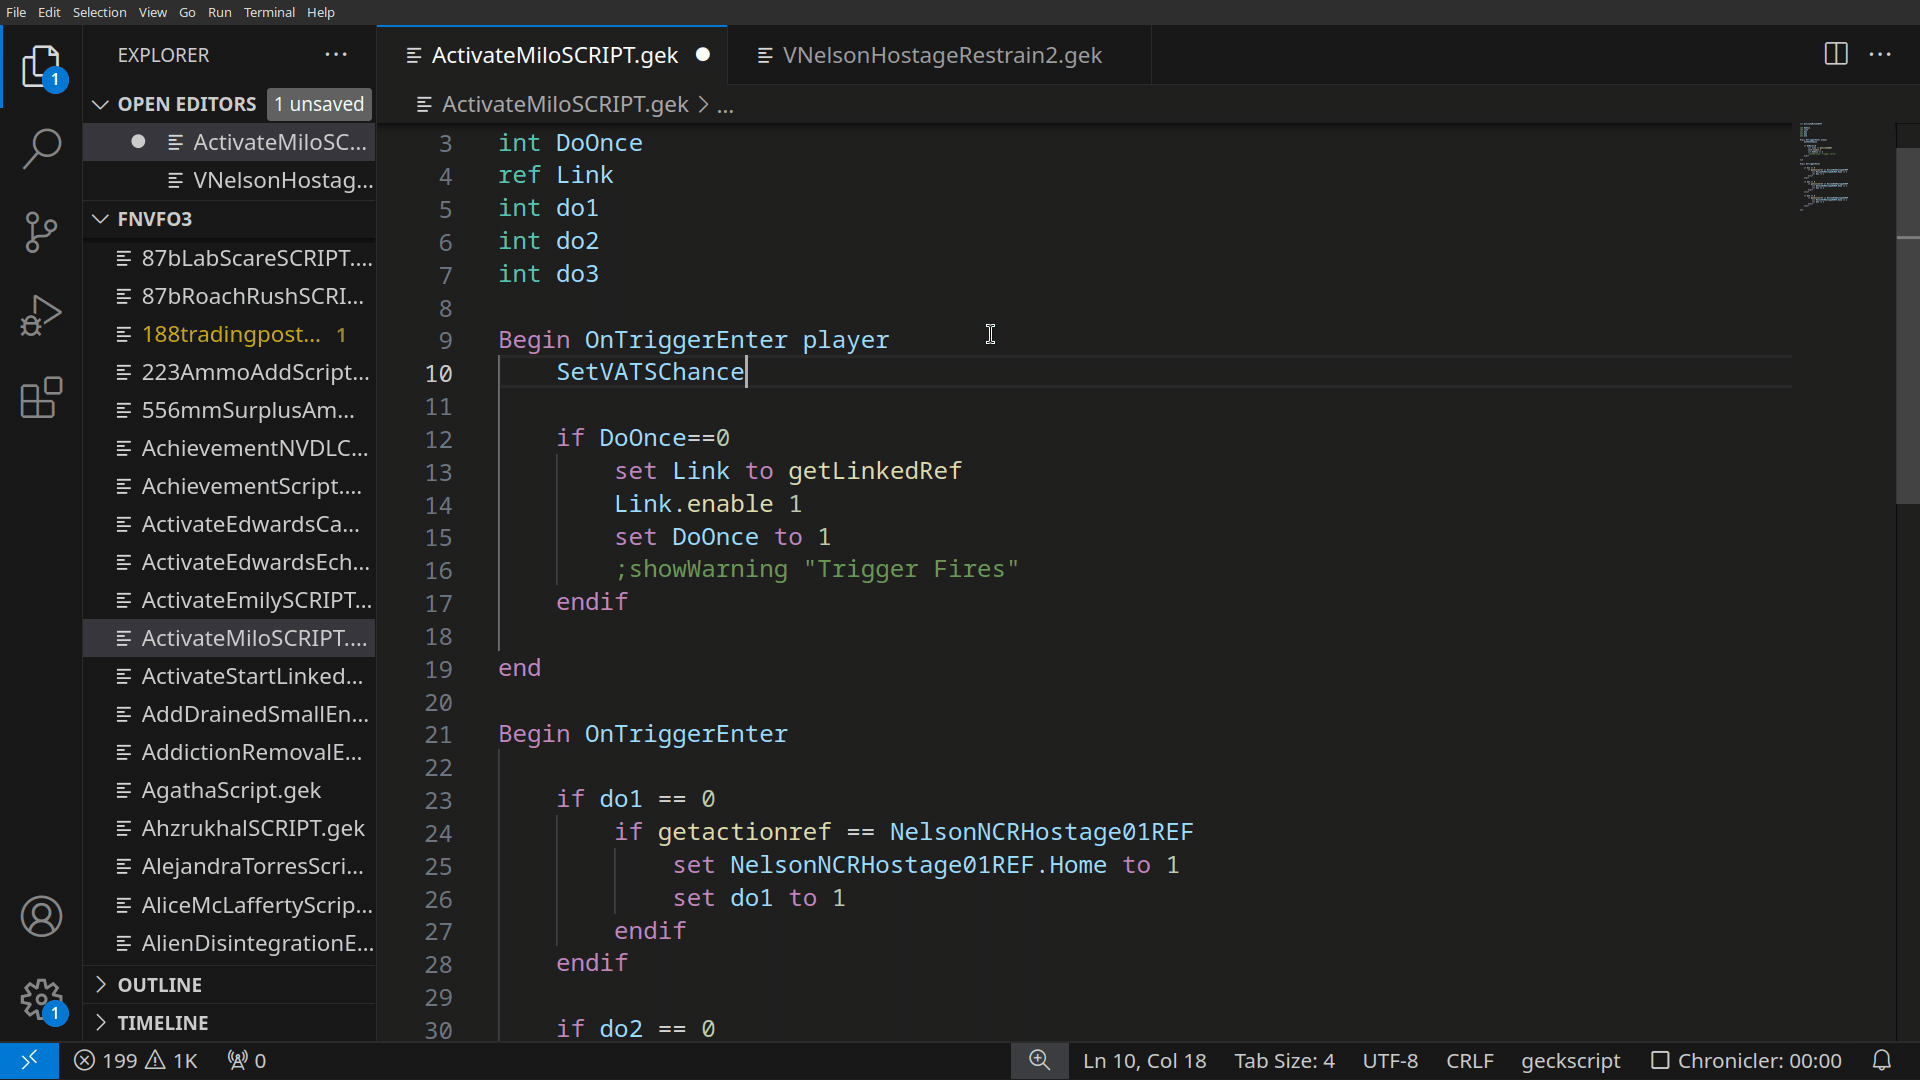
Task: Collapse the FNVFO3 folder section
Action: point(100,219)
